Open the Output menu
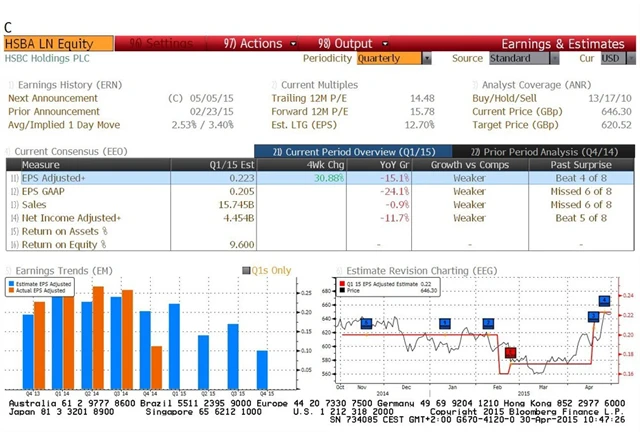This screenshot has width=640, height=432. 345,44
